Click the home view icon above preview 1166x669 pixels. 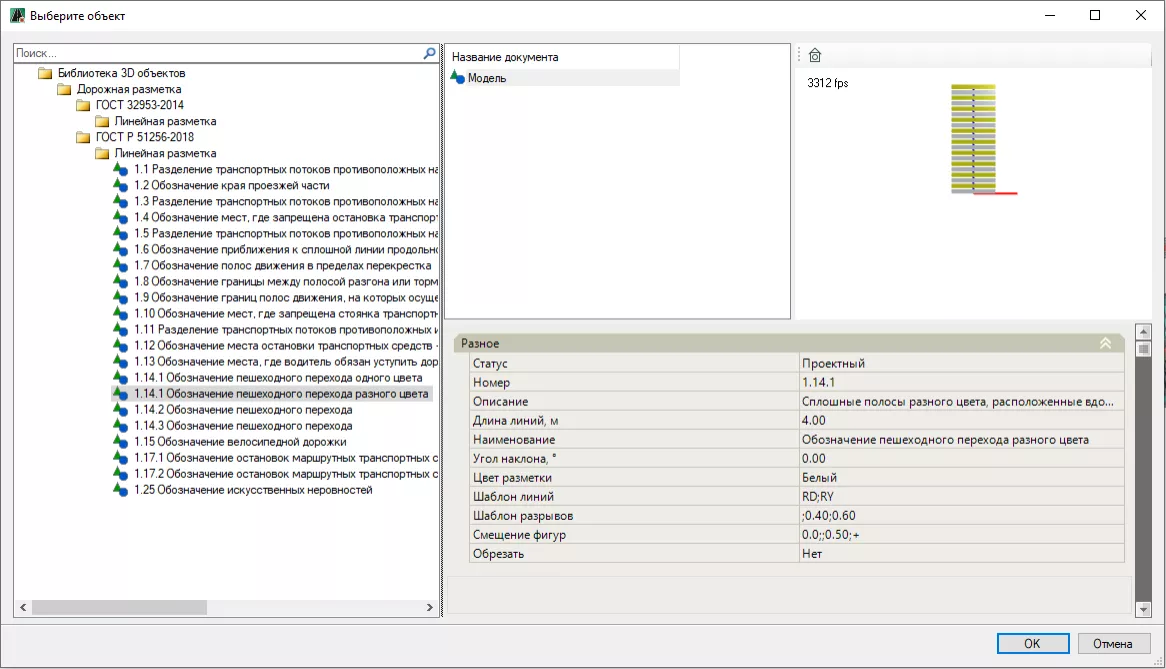[x=814, y=56]
